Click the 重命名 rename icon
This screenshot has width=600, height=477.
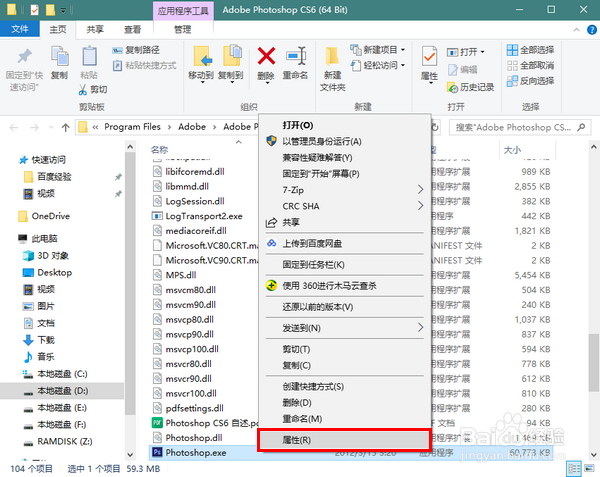coord(296,56)
